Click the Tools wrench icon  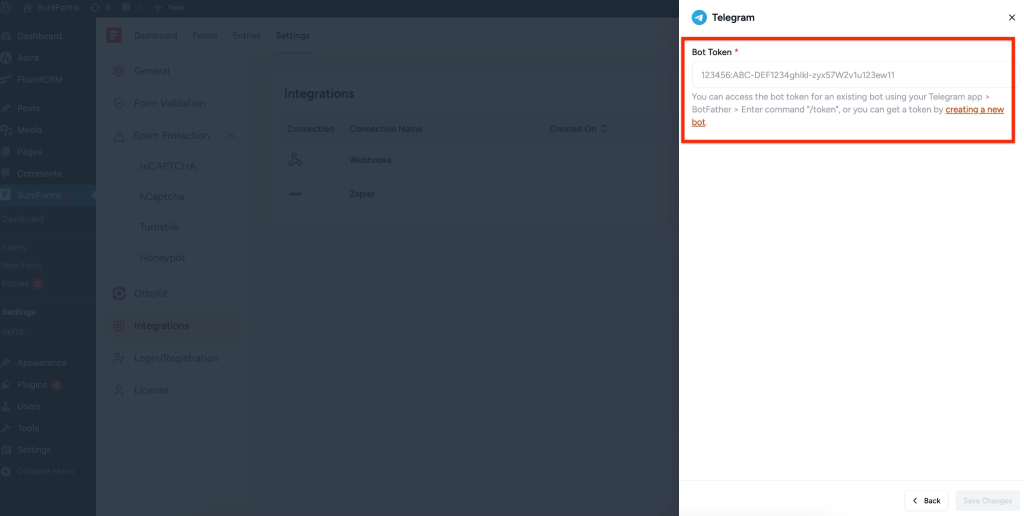click(6, 428)
